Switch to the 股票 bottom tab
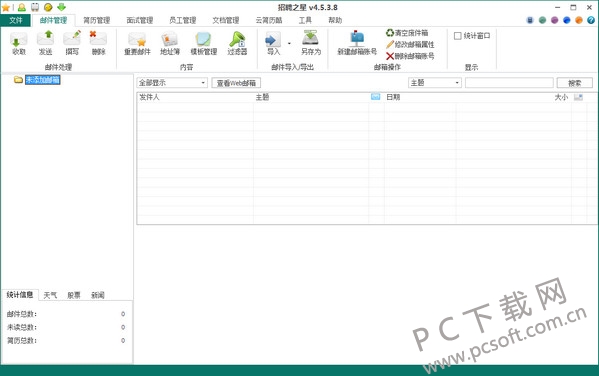The width and height of the screenshot is (599, 376). coord(74,295)
